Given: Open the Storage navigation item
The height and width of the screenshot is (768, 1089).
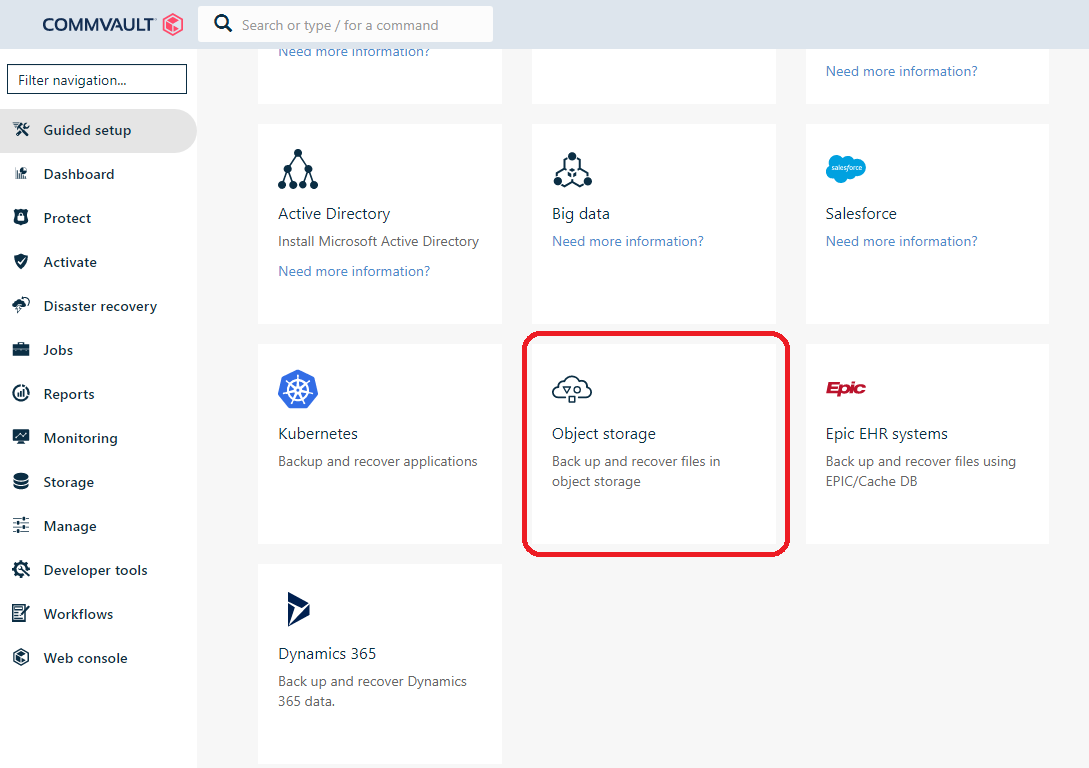Looking at the screenshot, I should [x=68, y=482].
